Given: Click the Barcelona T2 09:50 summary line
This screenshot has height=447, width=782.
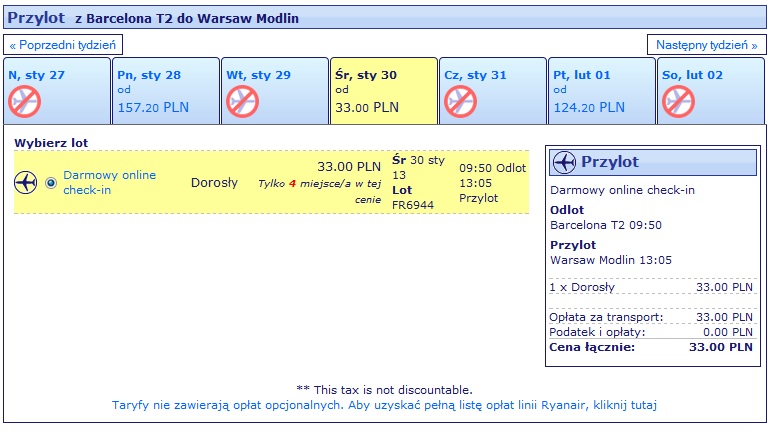Looking at the screenshot, I should (606, 225).
